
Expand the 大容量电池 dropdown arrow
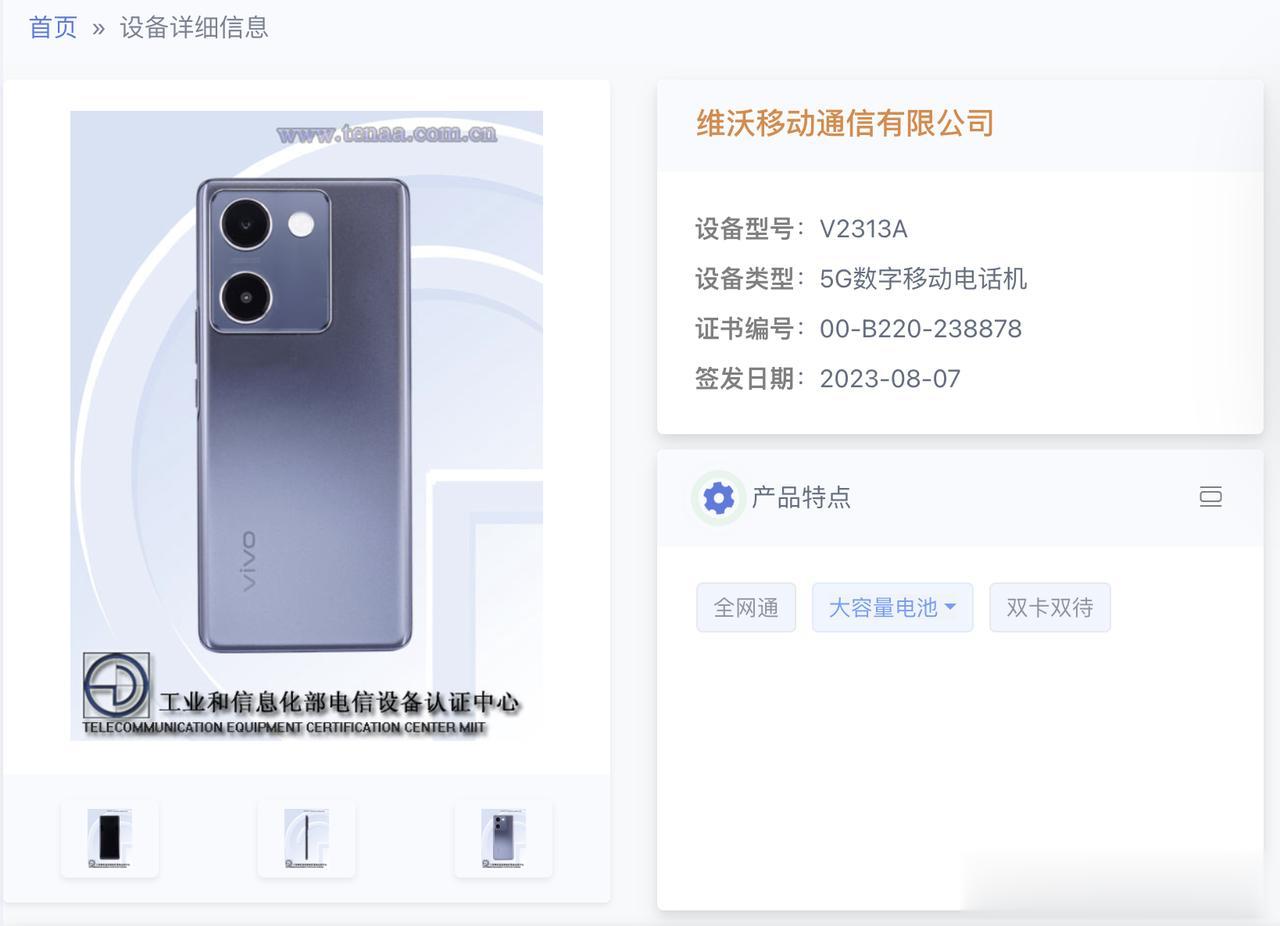click(x=950, y=607)
